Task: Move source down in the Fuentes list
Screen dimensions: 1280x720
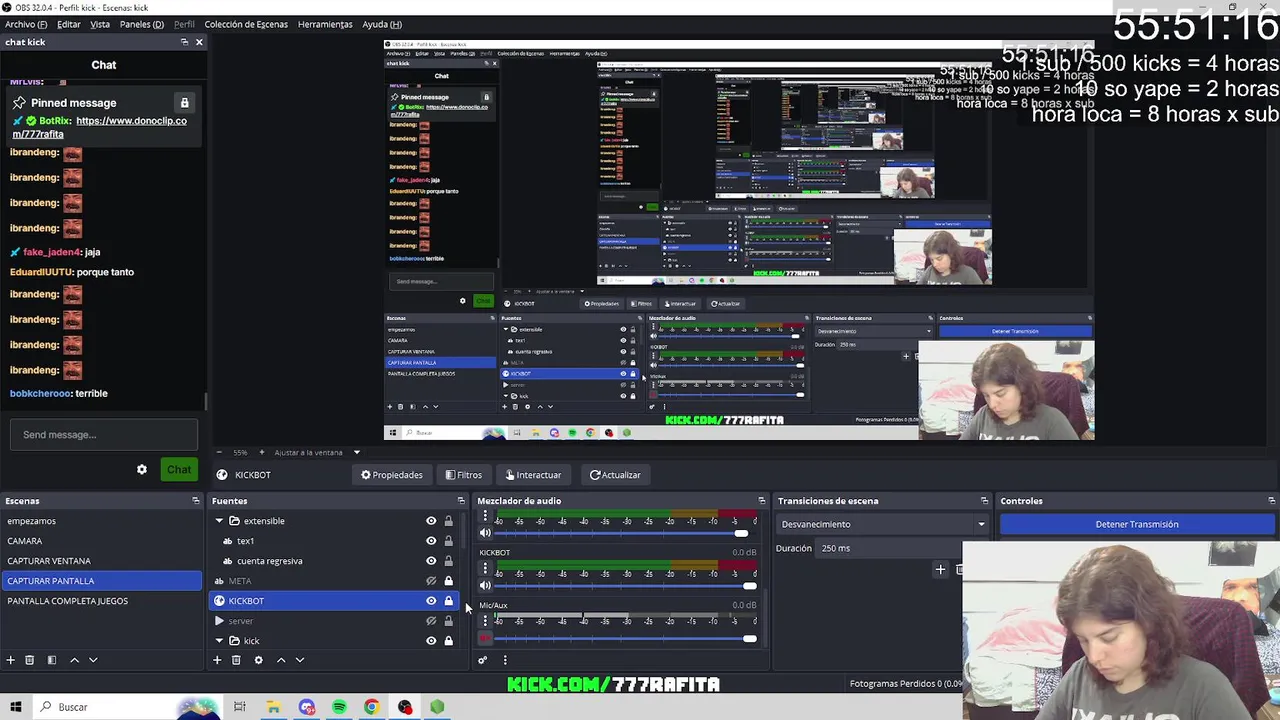Action: [299, 660]
